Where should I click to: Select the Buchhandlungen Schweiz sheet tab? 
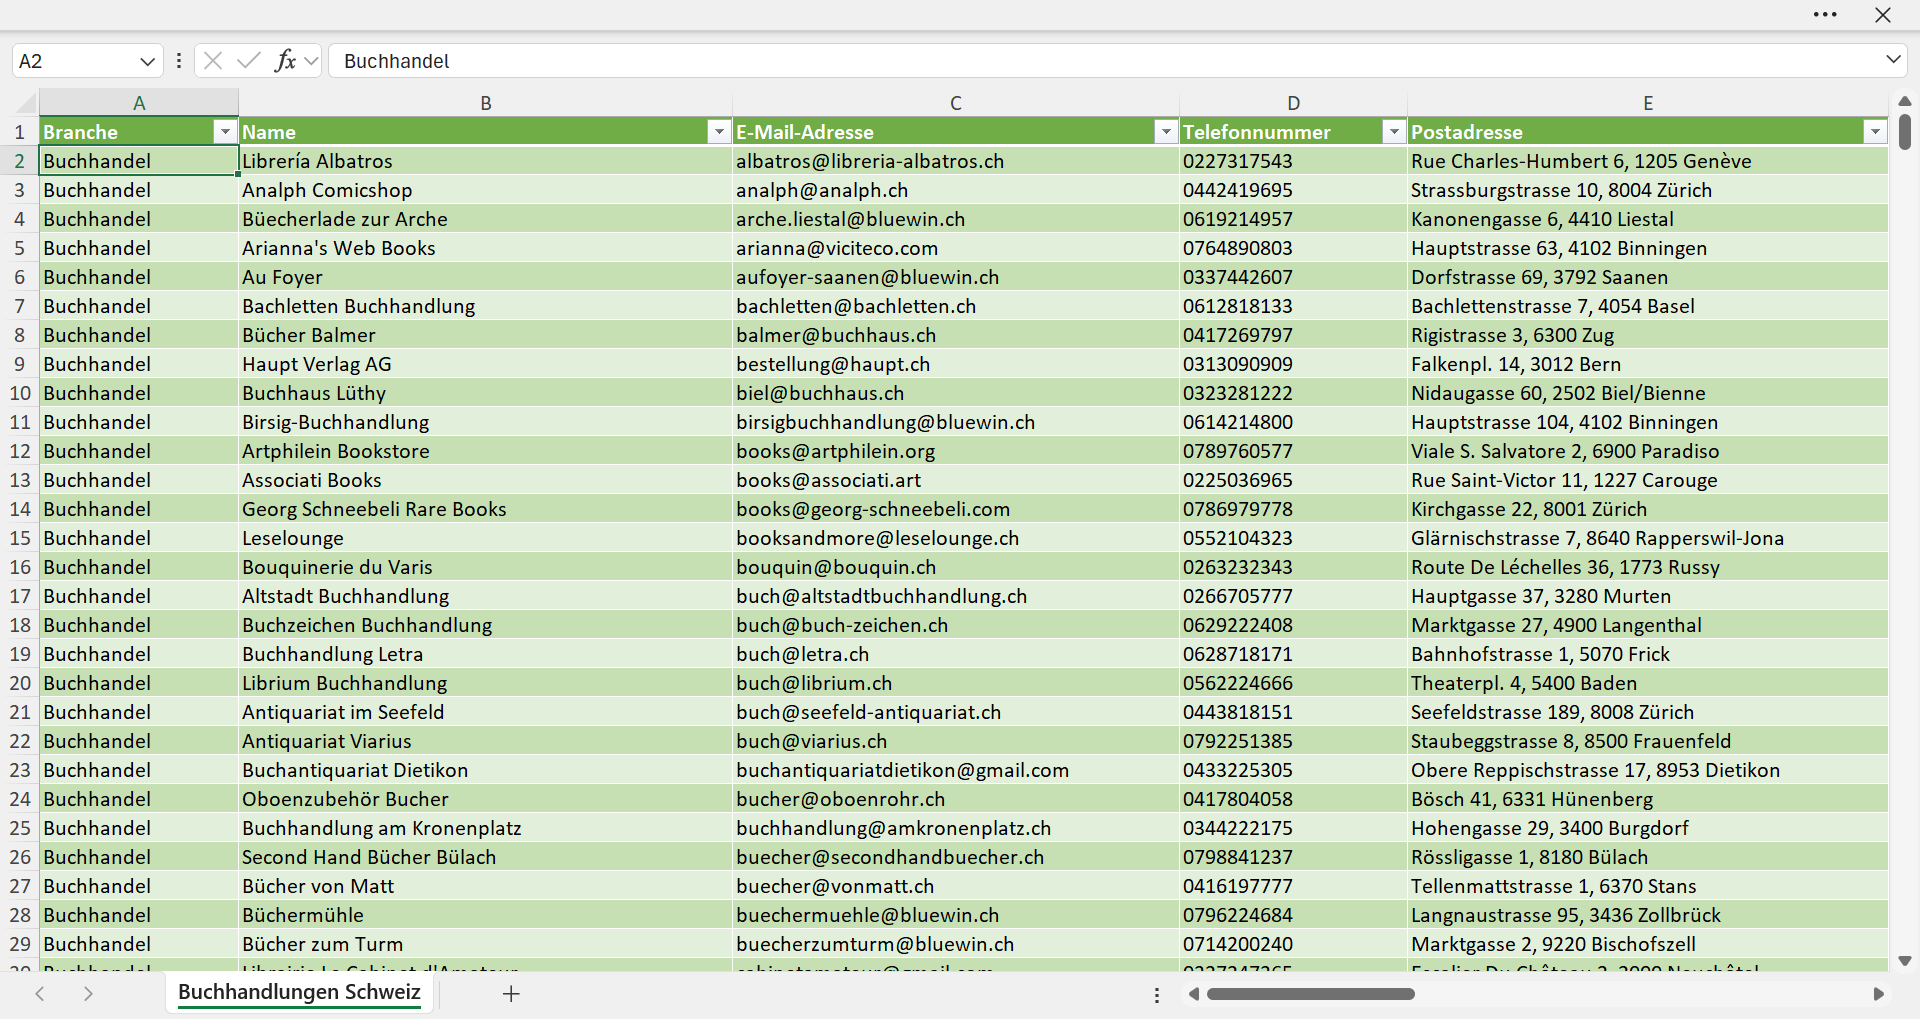pyautogui.click(x=299, y=992)
